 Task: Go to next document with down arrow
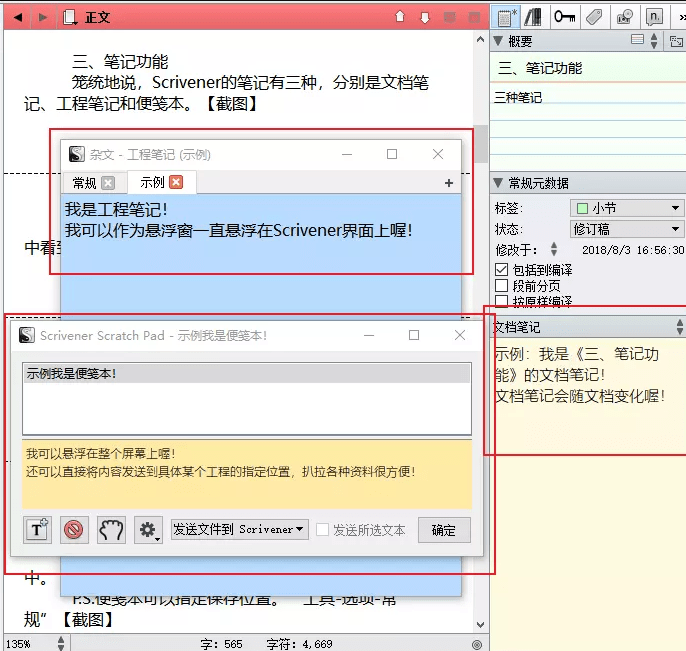(425, 17)
